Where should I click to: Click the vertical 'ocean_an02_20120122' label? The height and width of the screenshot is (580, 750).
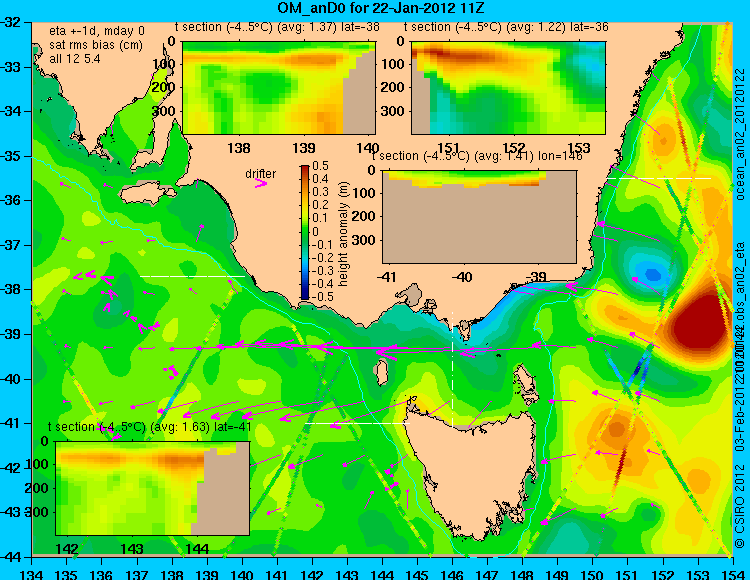[740, 134]
